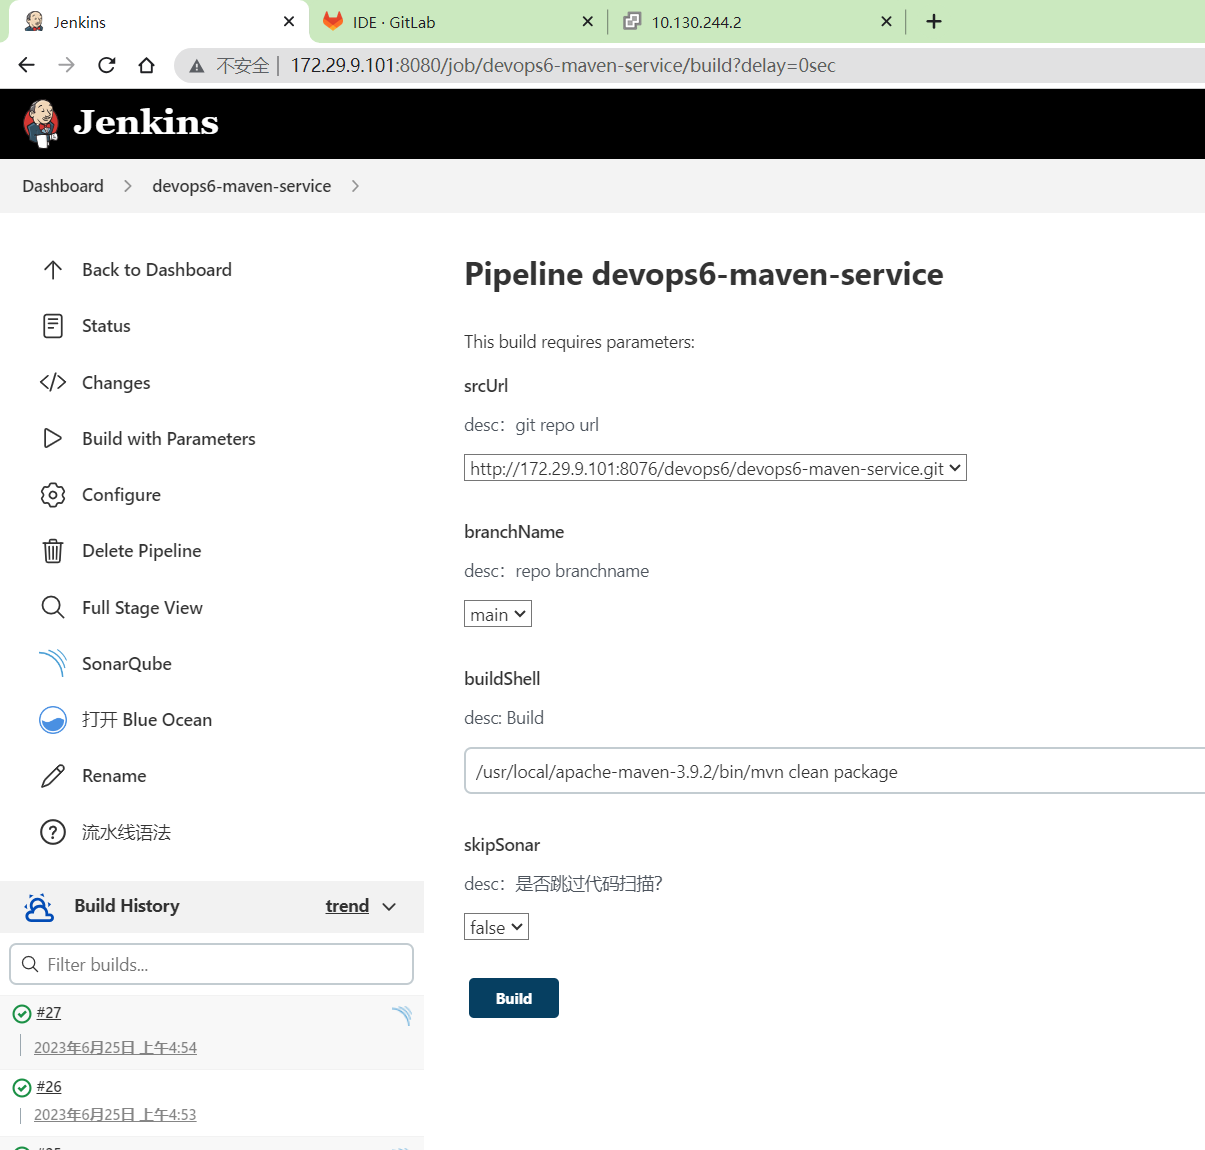
Task: Click the success status icon for build #27
Action: click(22, 1014)
